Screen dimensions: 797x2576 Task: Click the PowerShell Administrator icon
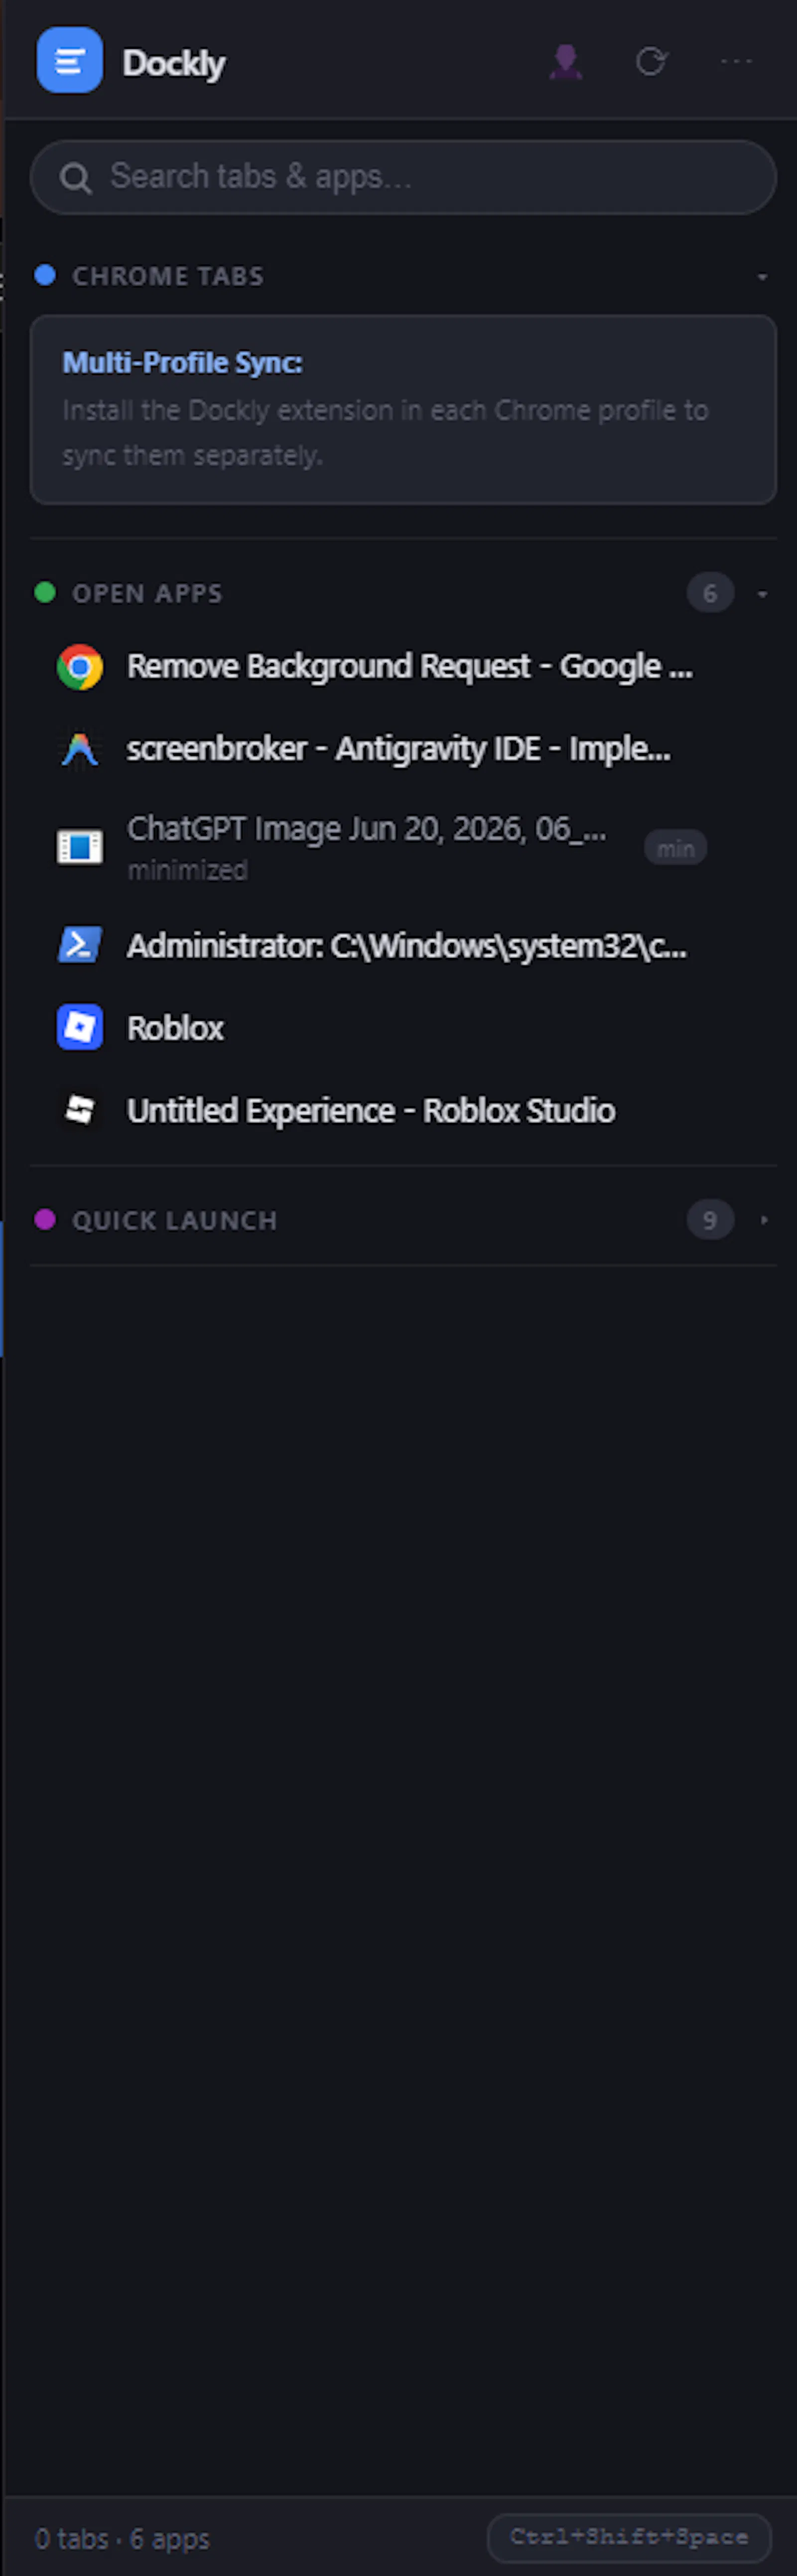coord(80,945)
